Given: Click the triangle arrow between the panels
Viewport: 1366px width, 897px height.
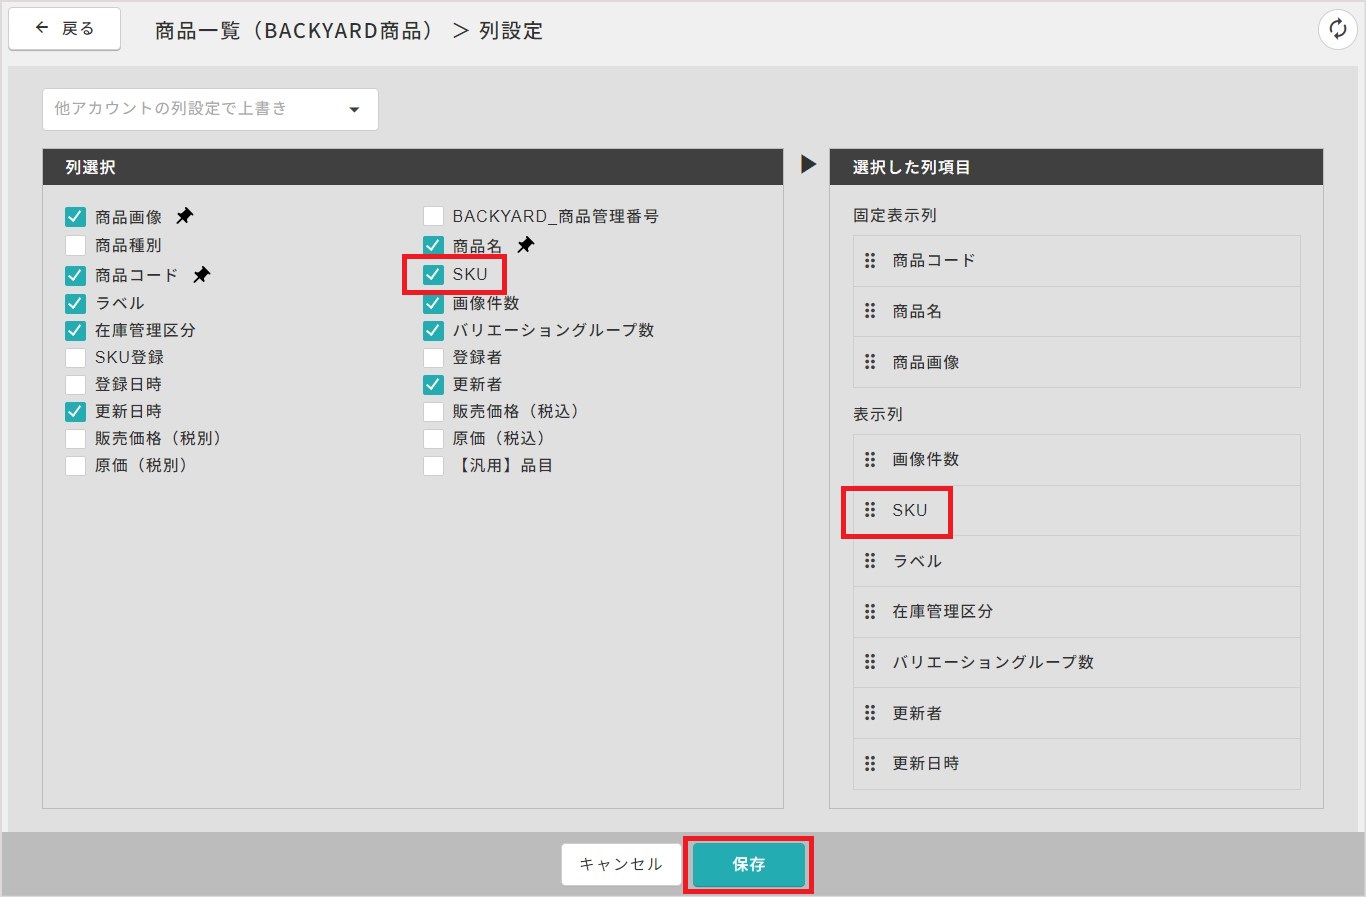Looking at the screenshot, I should point(808,165).
